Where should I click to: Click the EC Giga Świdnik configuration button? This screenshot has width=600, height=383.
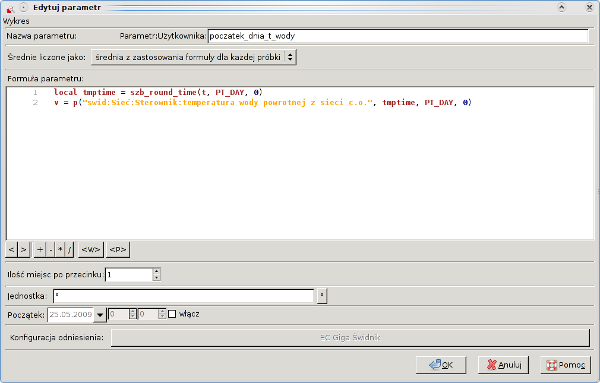pyautogui.click(x=350, y=337)
